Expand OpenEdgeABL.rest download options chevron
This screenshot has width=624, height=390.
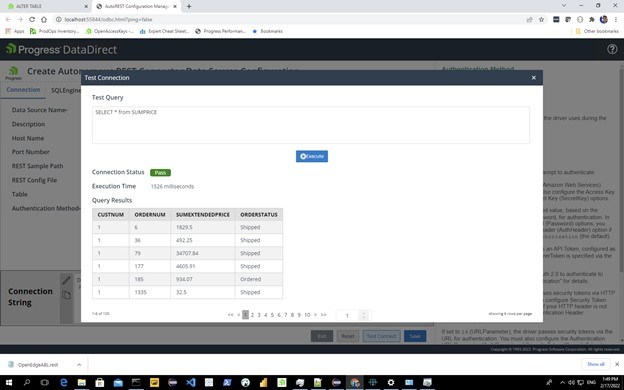click(79, 365)
